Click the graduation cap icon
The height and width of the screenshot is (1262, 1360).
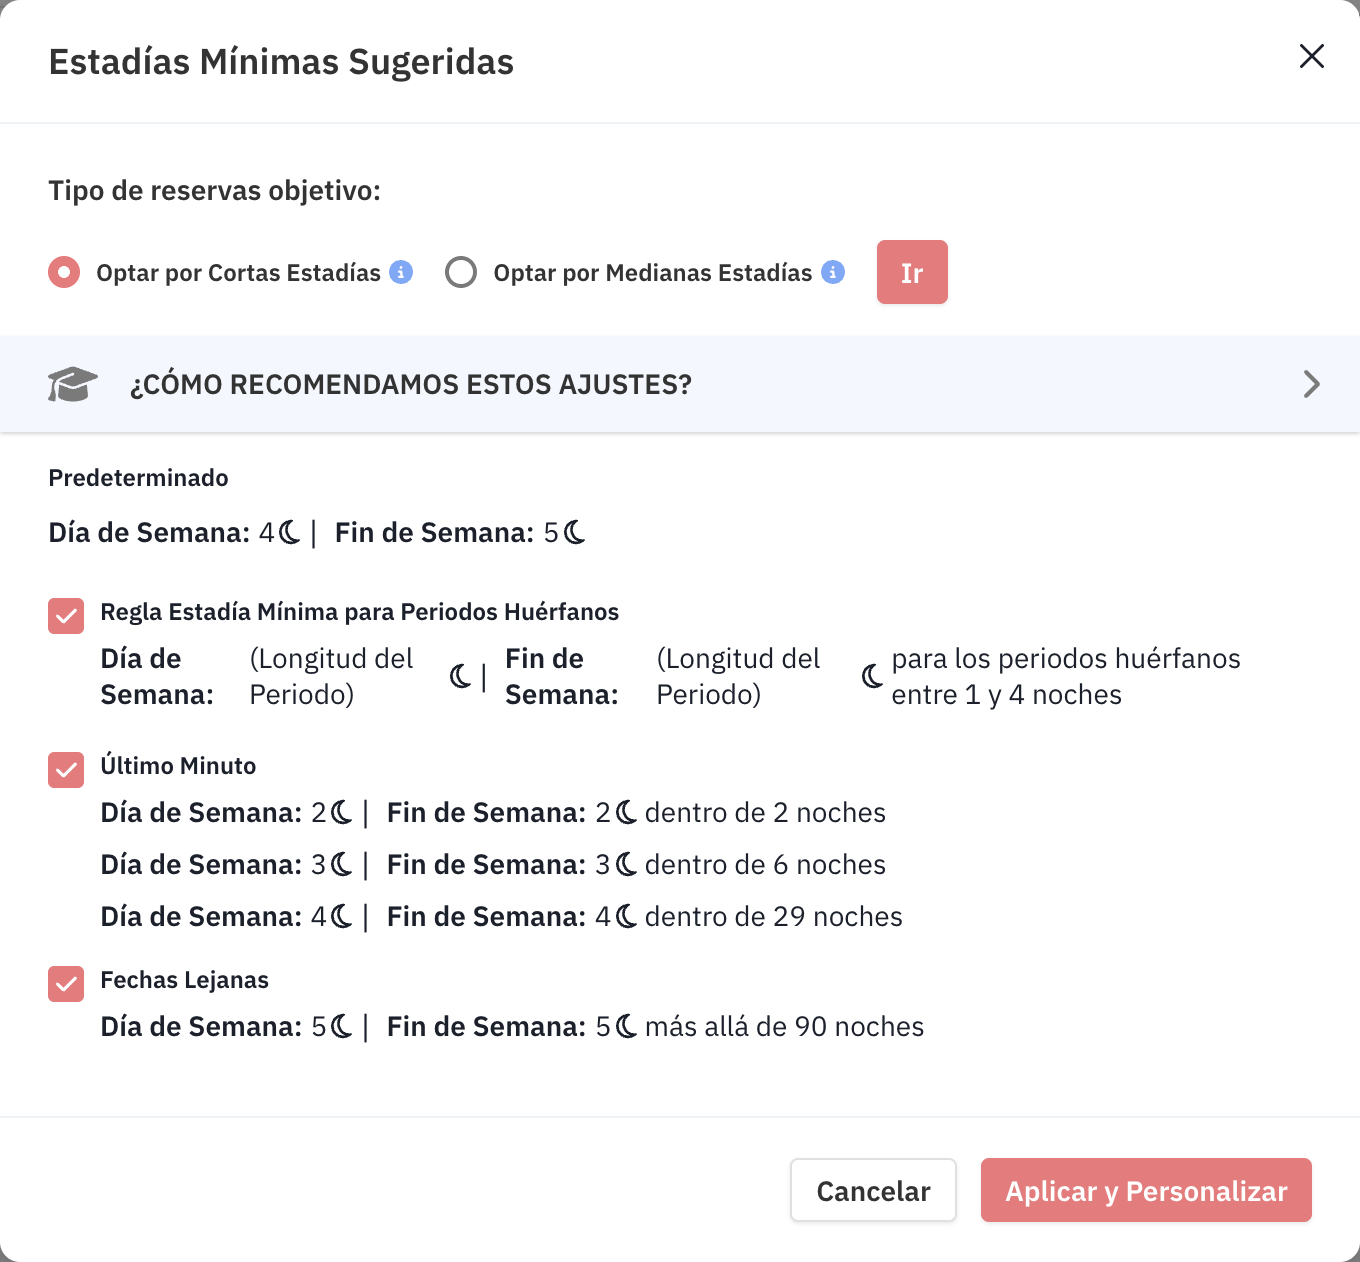click(72, 385)
